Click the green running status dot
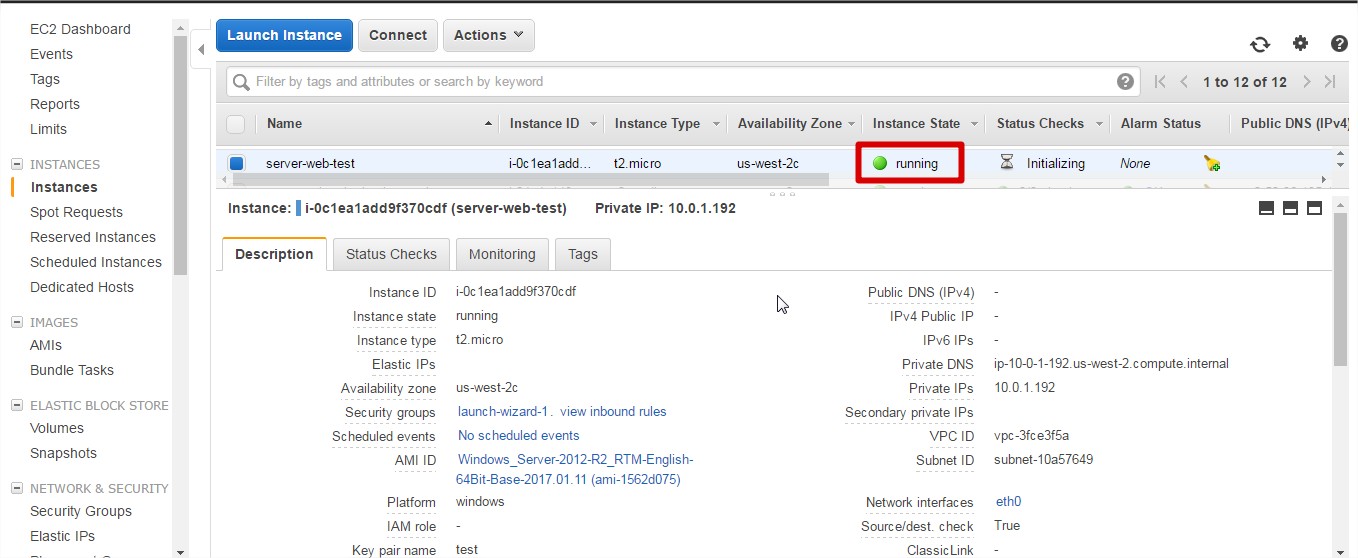This screenshot has width=1358, height=558. (x=880, y=163)
